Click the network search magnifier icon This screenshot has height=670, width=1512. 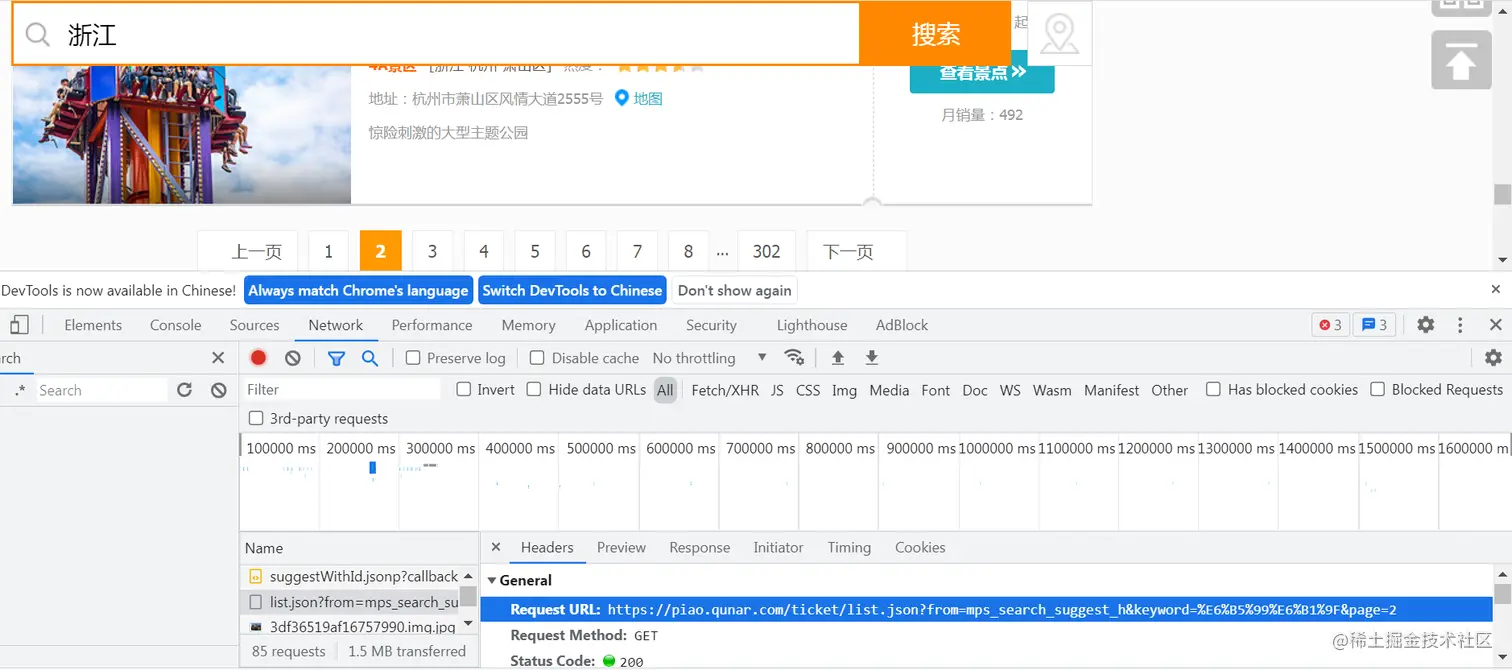click(370, 358)
